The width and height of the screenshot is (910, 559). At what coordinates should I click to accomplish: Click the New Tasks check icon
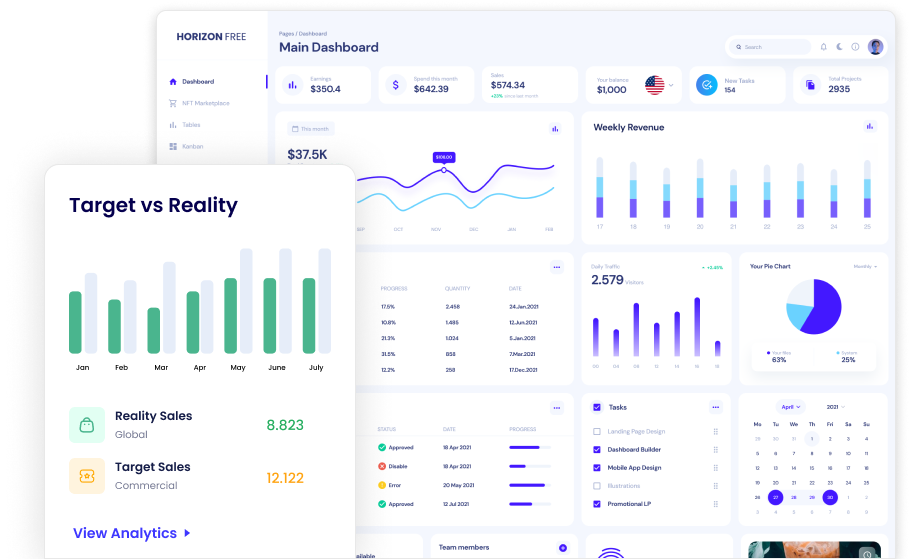[x=707, y=85]
